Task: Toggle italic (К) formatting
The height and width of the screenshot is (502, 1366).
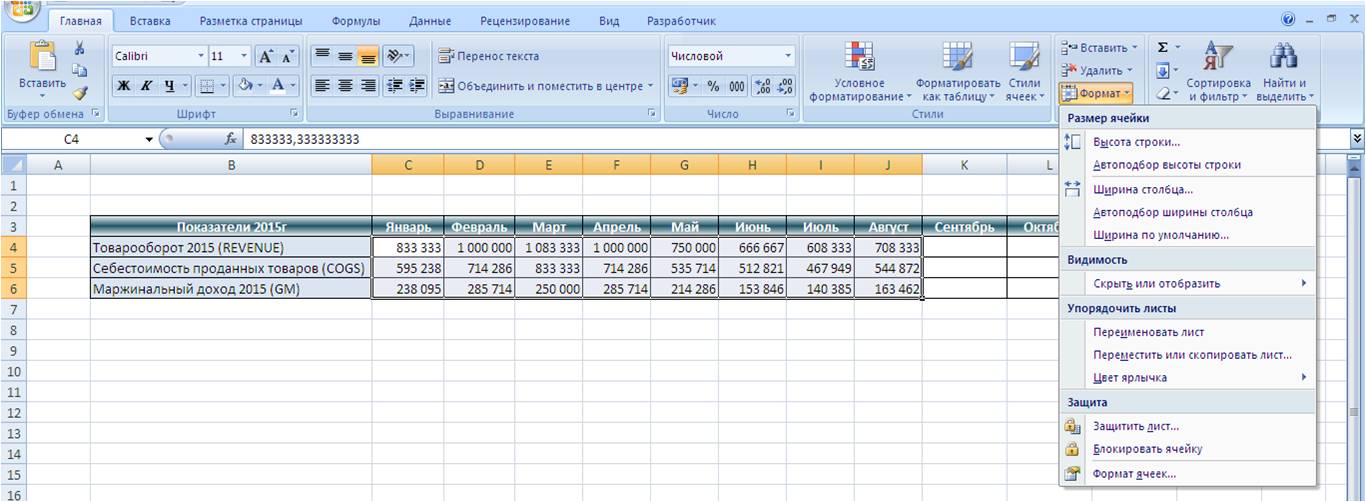Action: point(146,86)
